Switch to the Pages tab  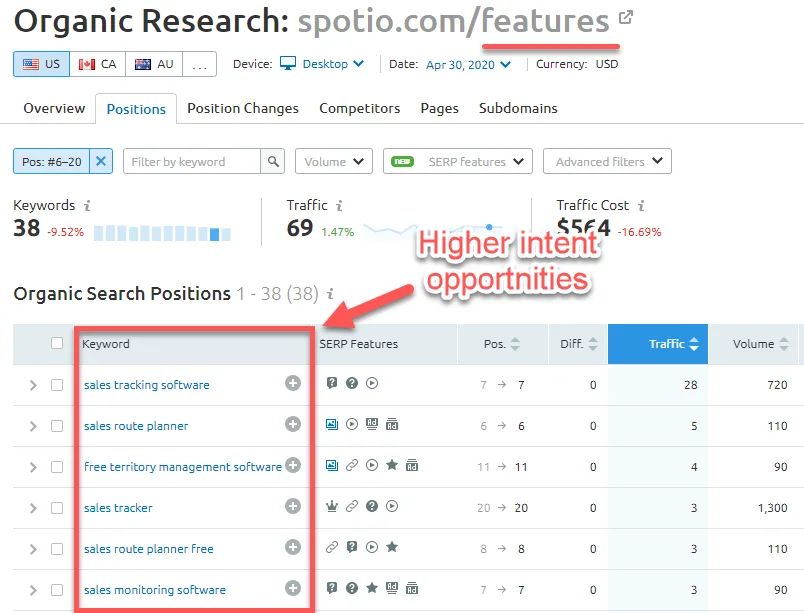coord(439,108)
